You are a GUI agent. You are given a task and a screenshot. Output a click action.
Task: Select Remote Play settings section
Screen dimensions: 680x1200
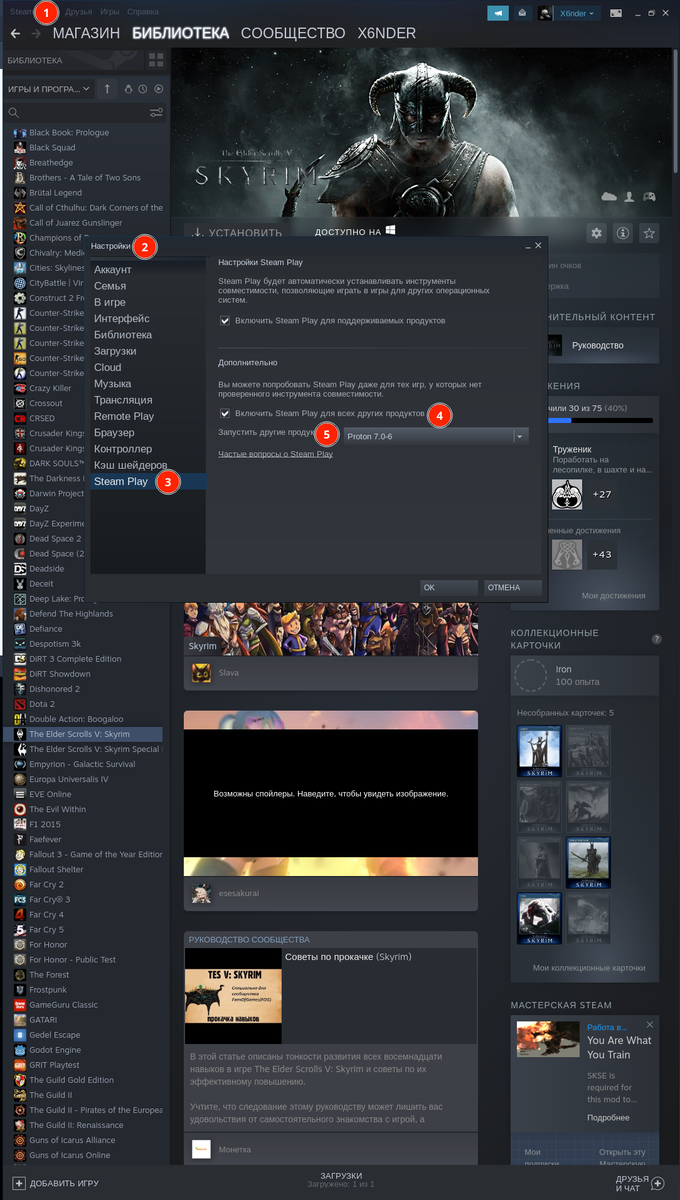coord(147,416)
